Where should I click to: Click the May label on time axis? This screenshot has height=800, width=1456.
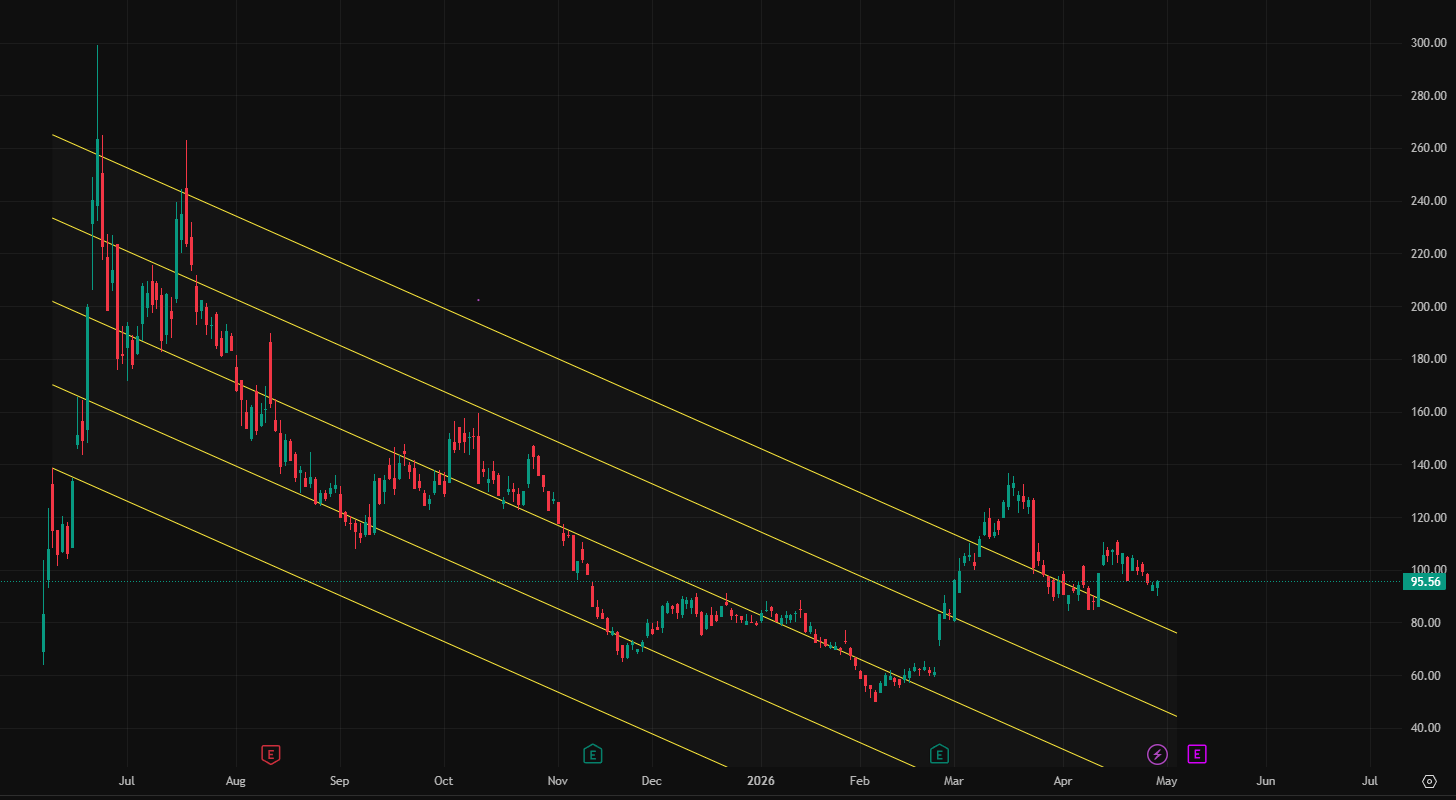[1166, 781]
